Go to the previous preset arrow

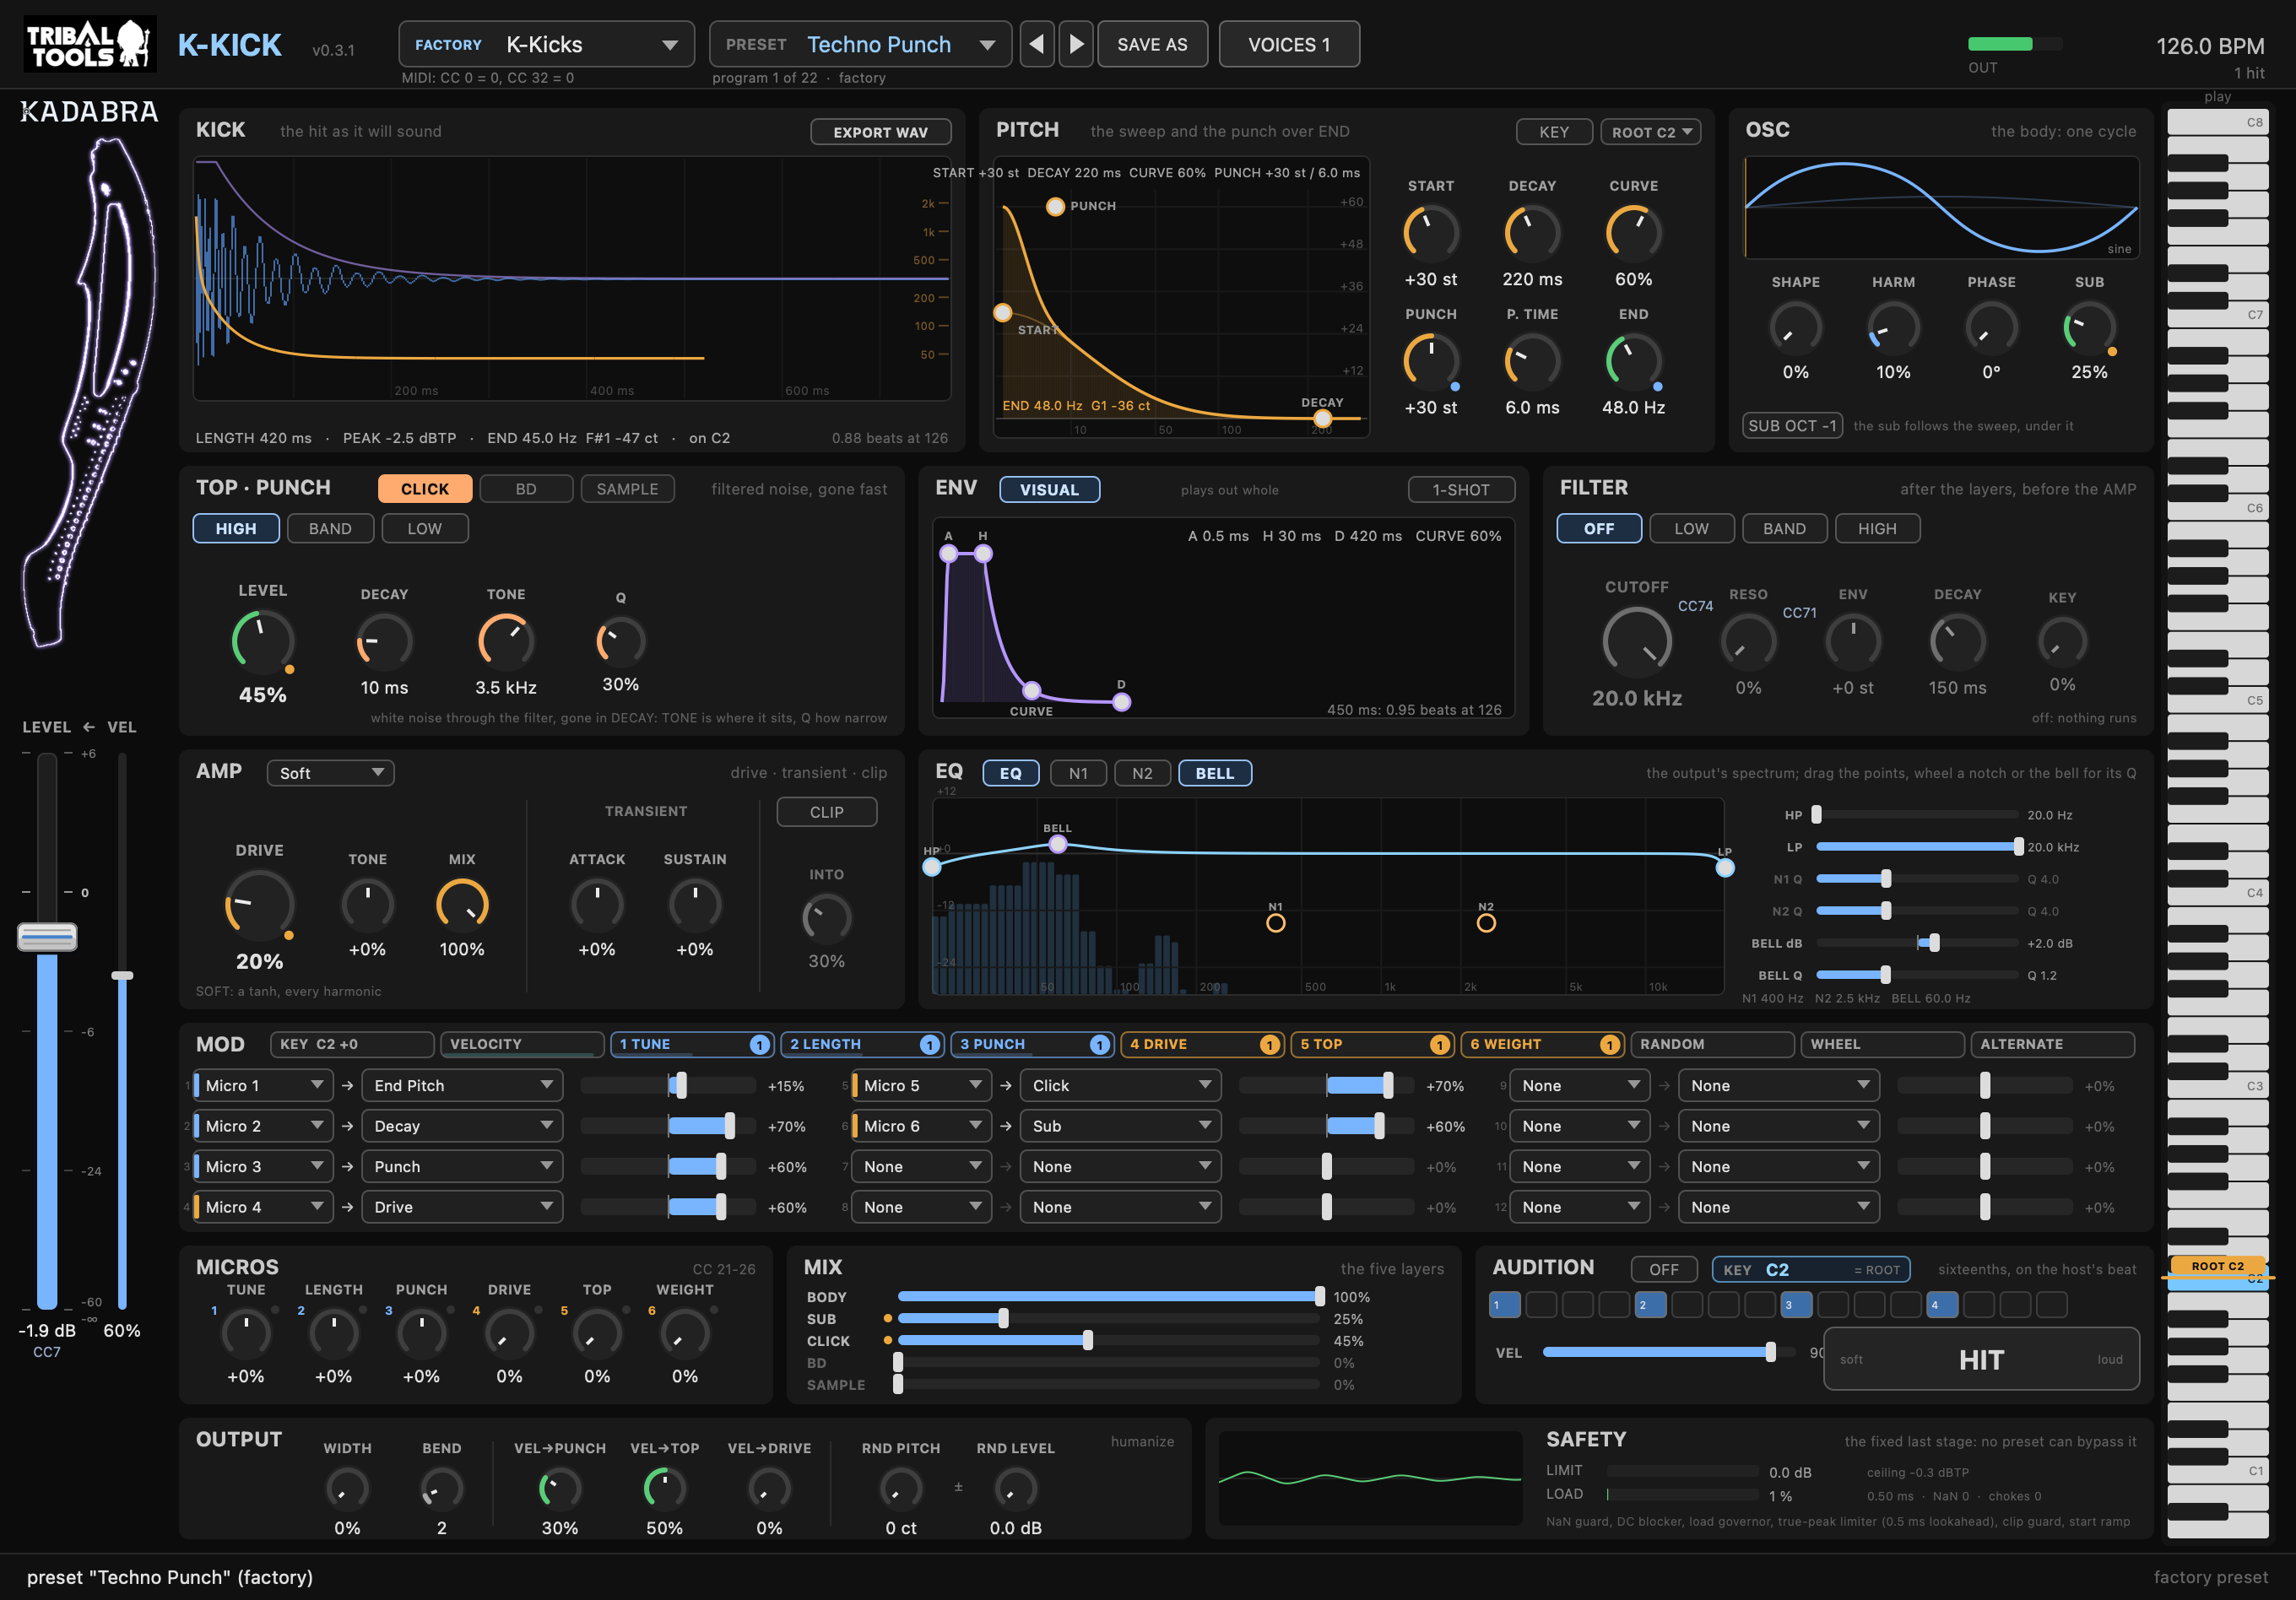coord(1037,44)
